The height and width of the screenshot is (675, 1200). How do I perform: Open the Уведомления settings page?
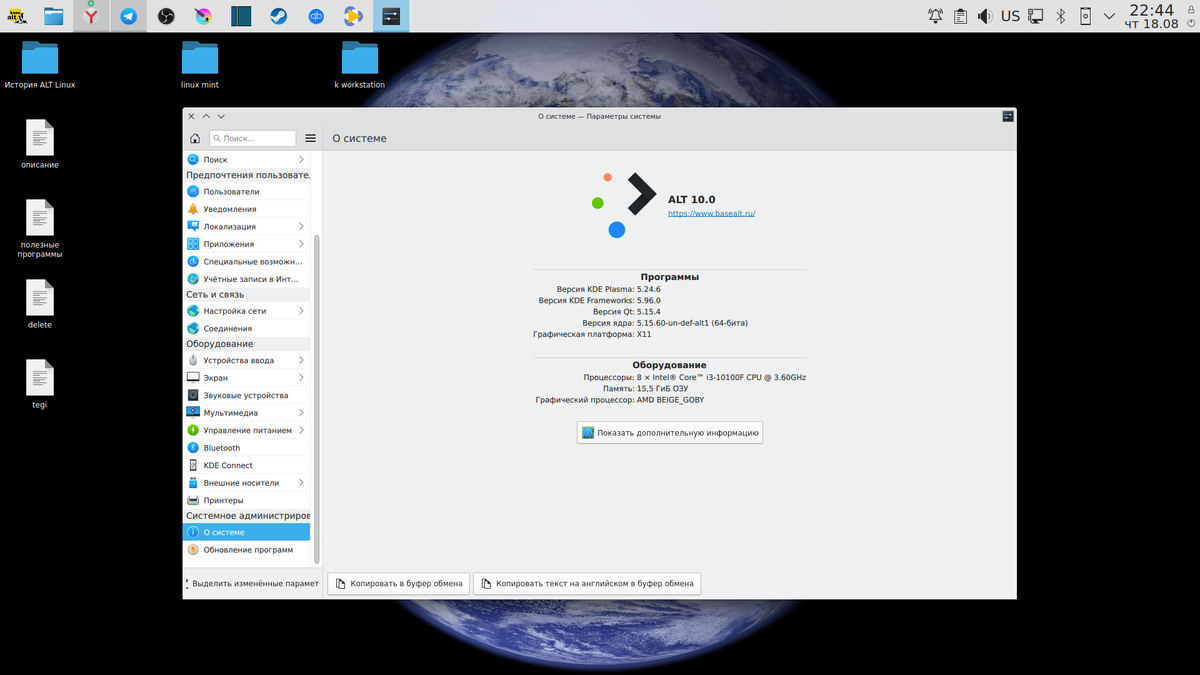pyautogui.click(x=246, y=209)
